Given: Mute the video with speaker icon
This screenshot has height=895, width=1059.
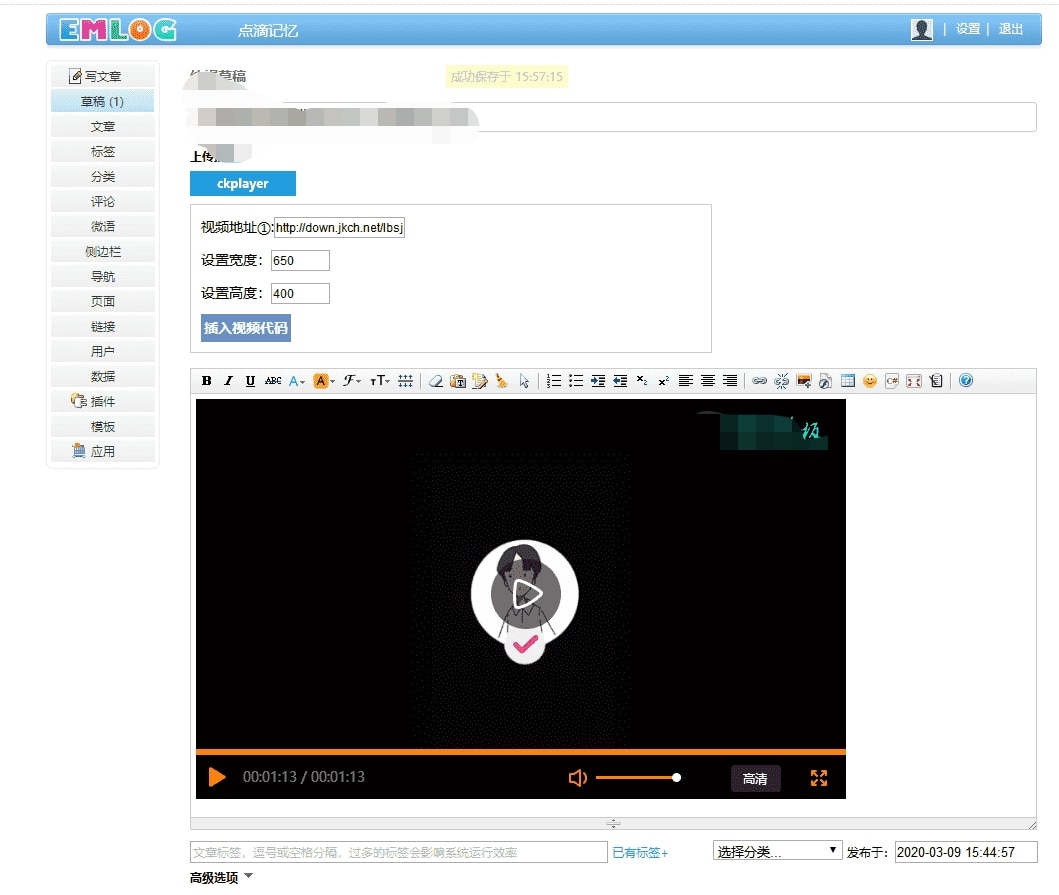Looking at the screenshot, I should pyautogui.click(x=577, y=778).
